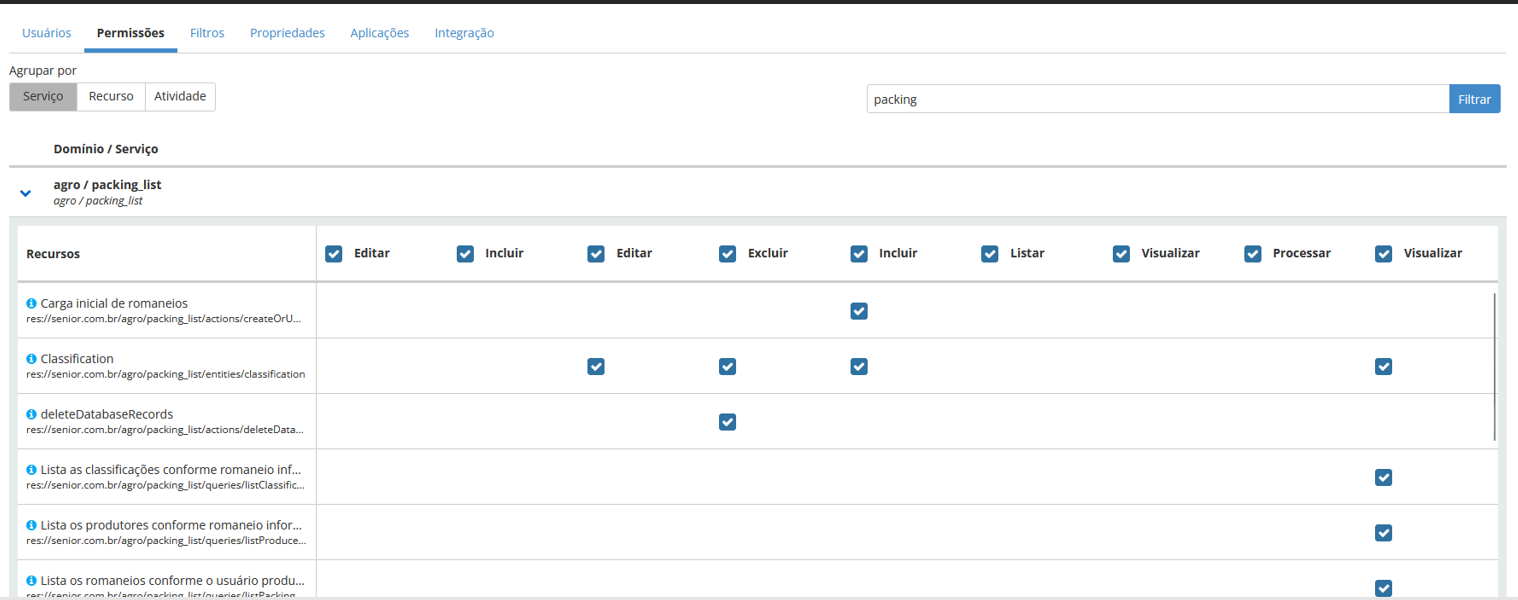This screenshot has width=1518, height=600.
Task: Focus the search field containing 'packing'
Action: point(1157,99)
